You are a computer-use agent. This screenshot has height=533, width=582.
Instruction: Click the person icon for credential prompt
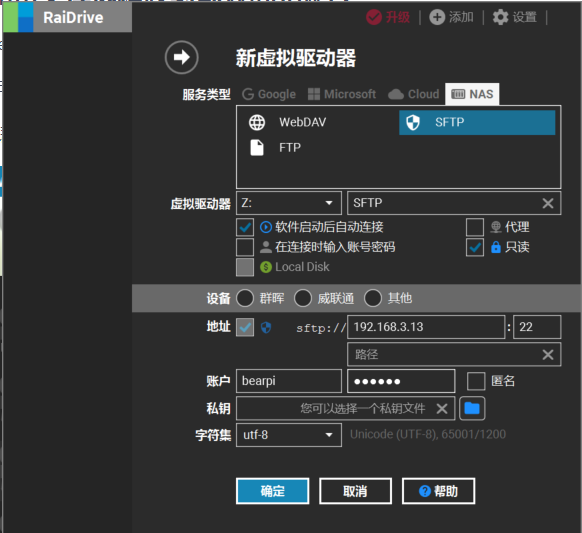pyautogui.click(x=266, y=247)
